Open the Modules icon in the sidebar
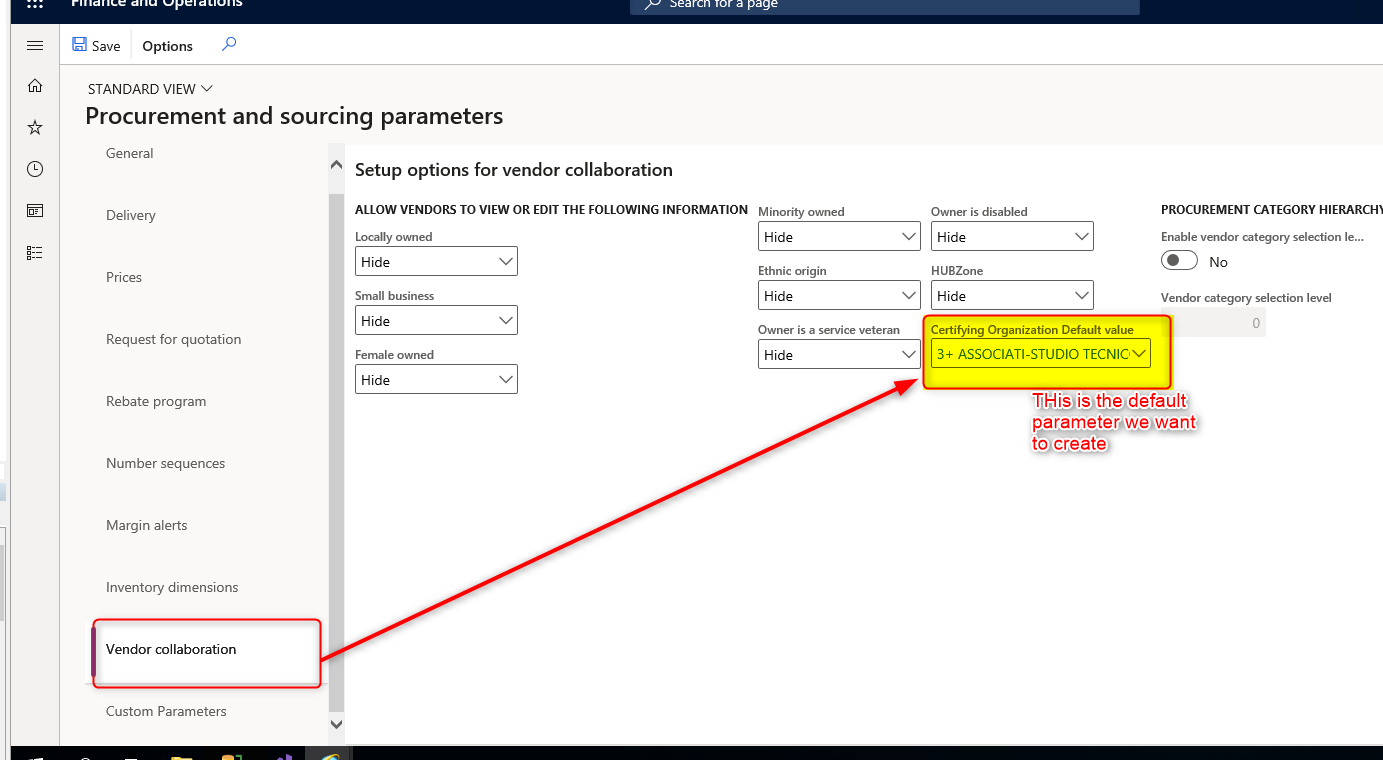Screen dimensions: 1383x760 coord(34,252)
